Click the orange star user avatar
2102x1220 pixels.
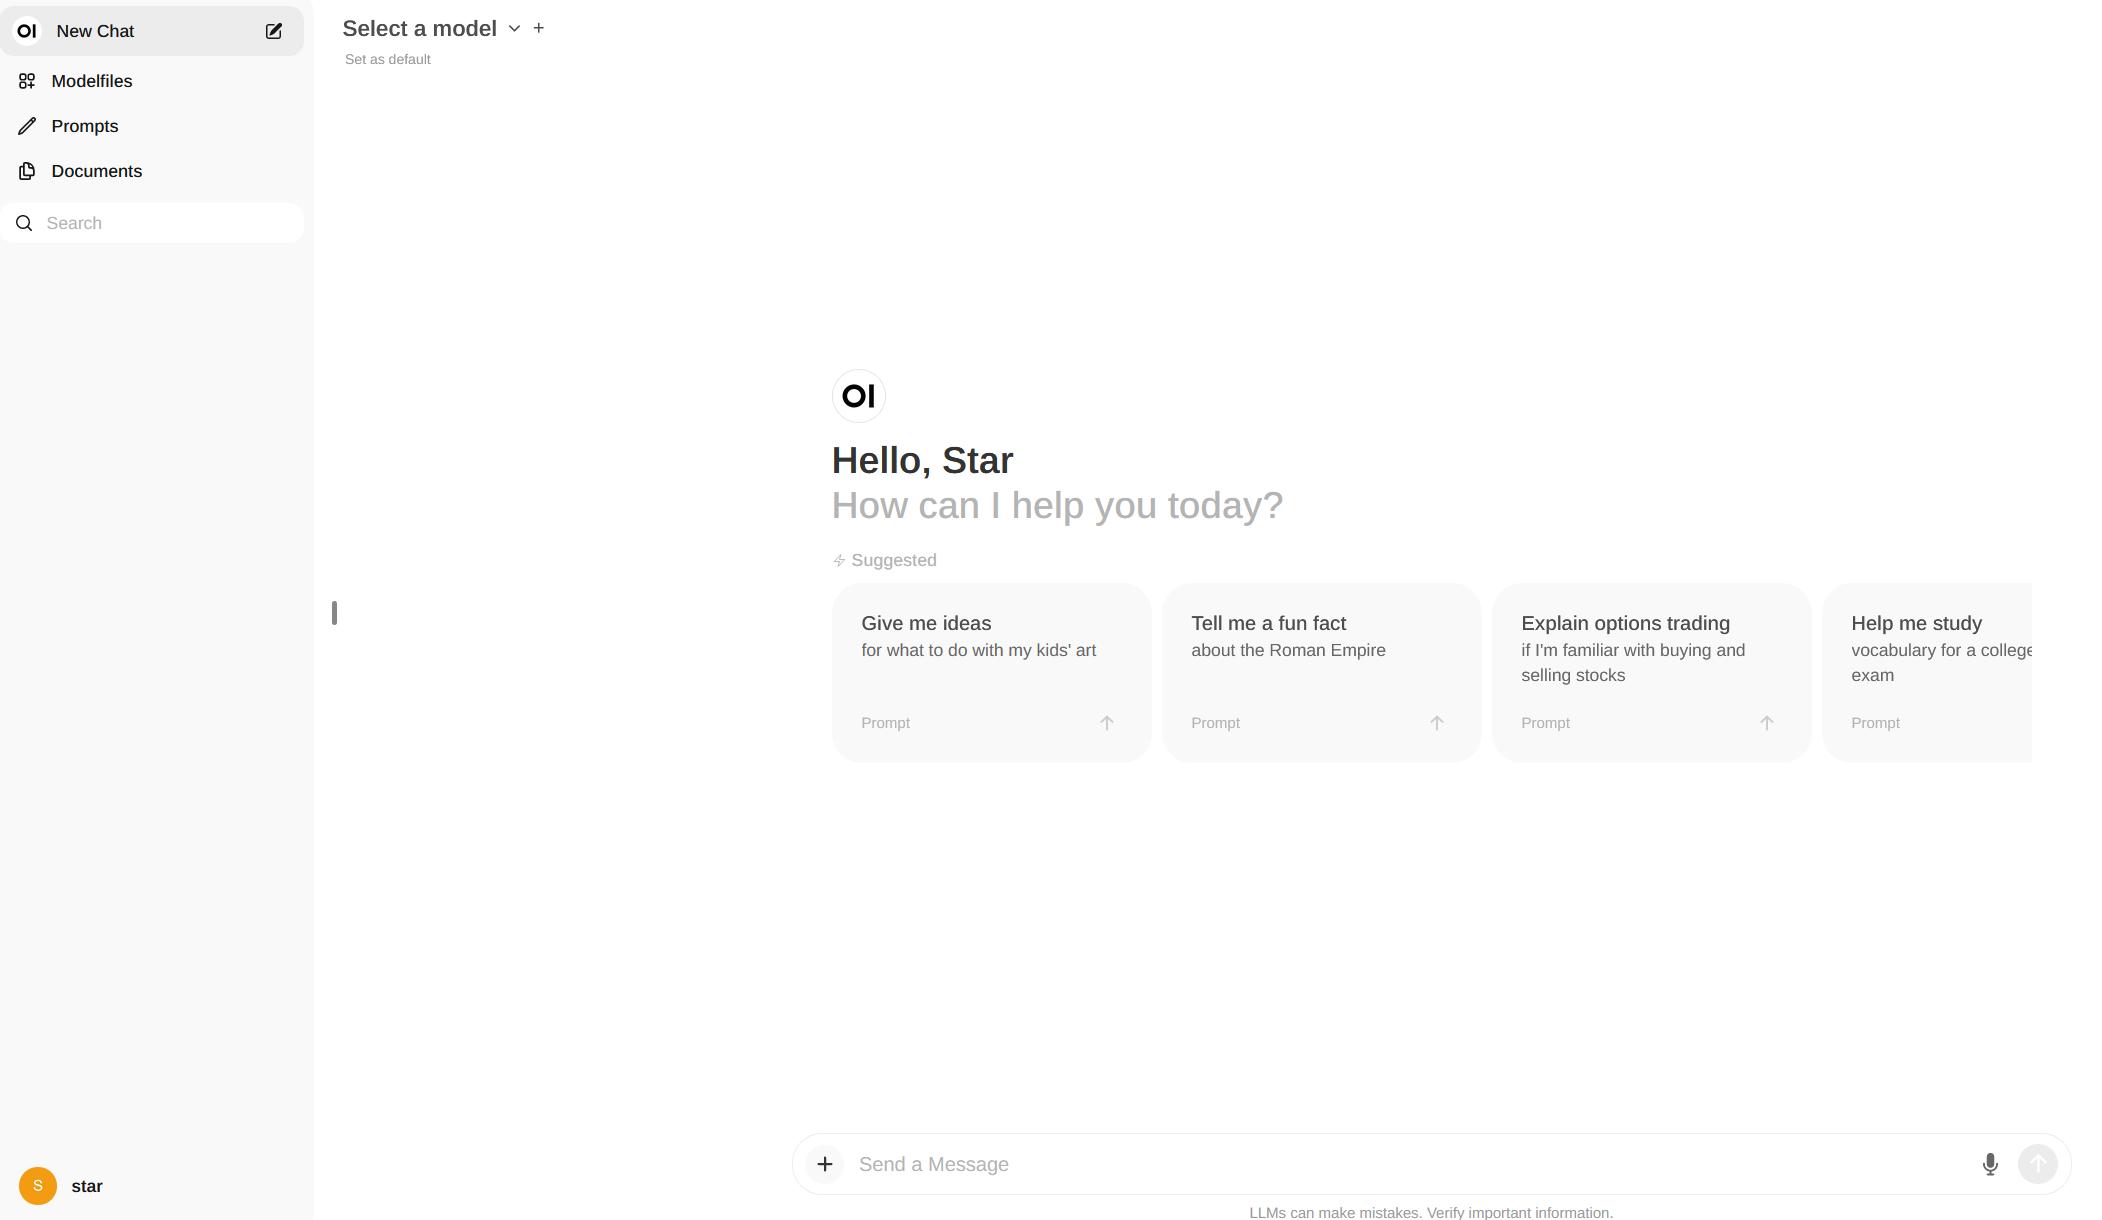(38, 1186)
